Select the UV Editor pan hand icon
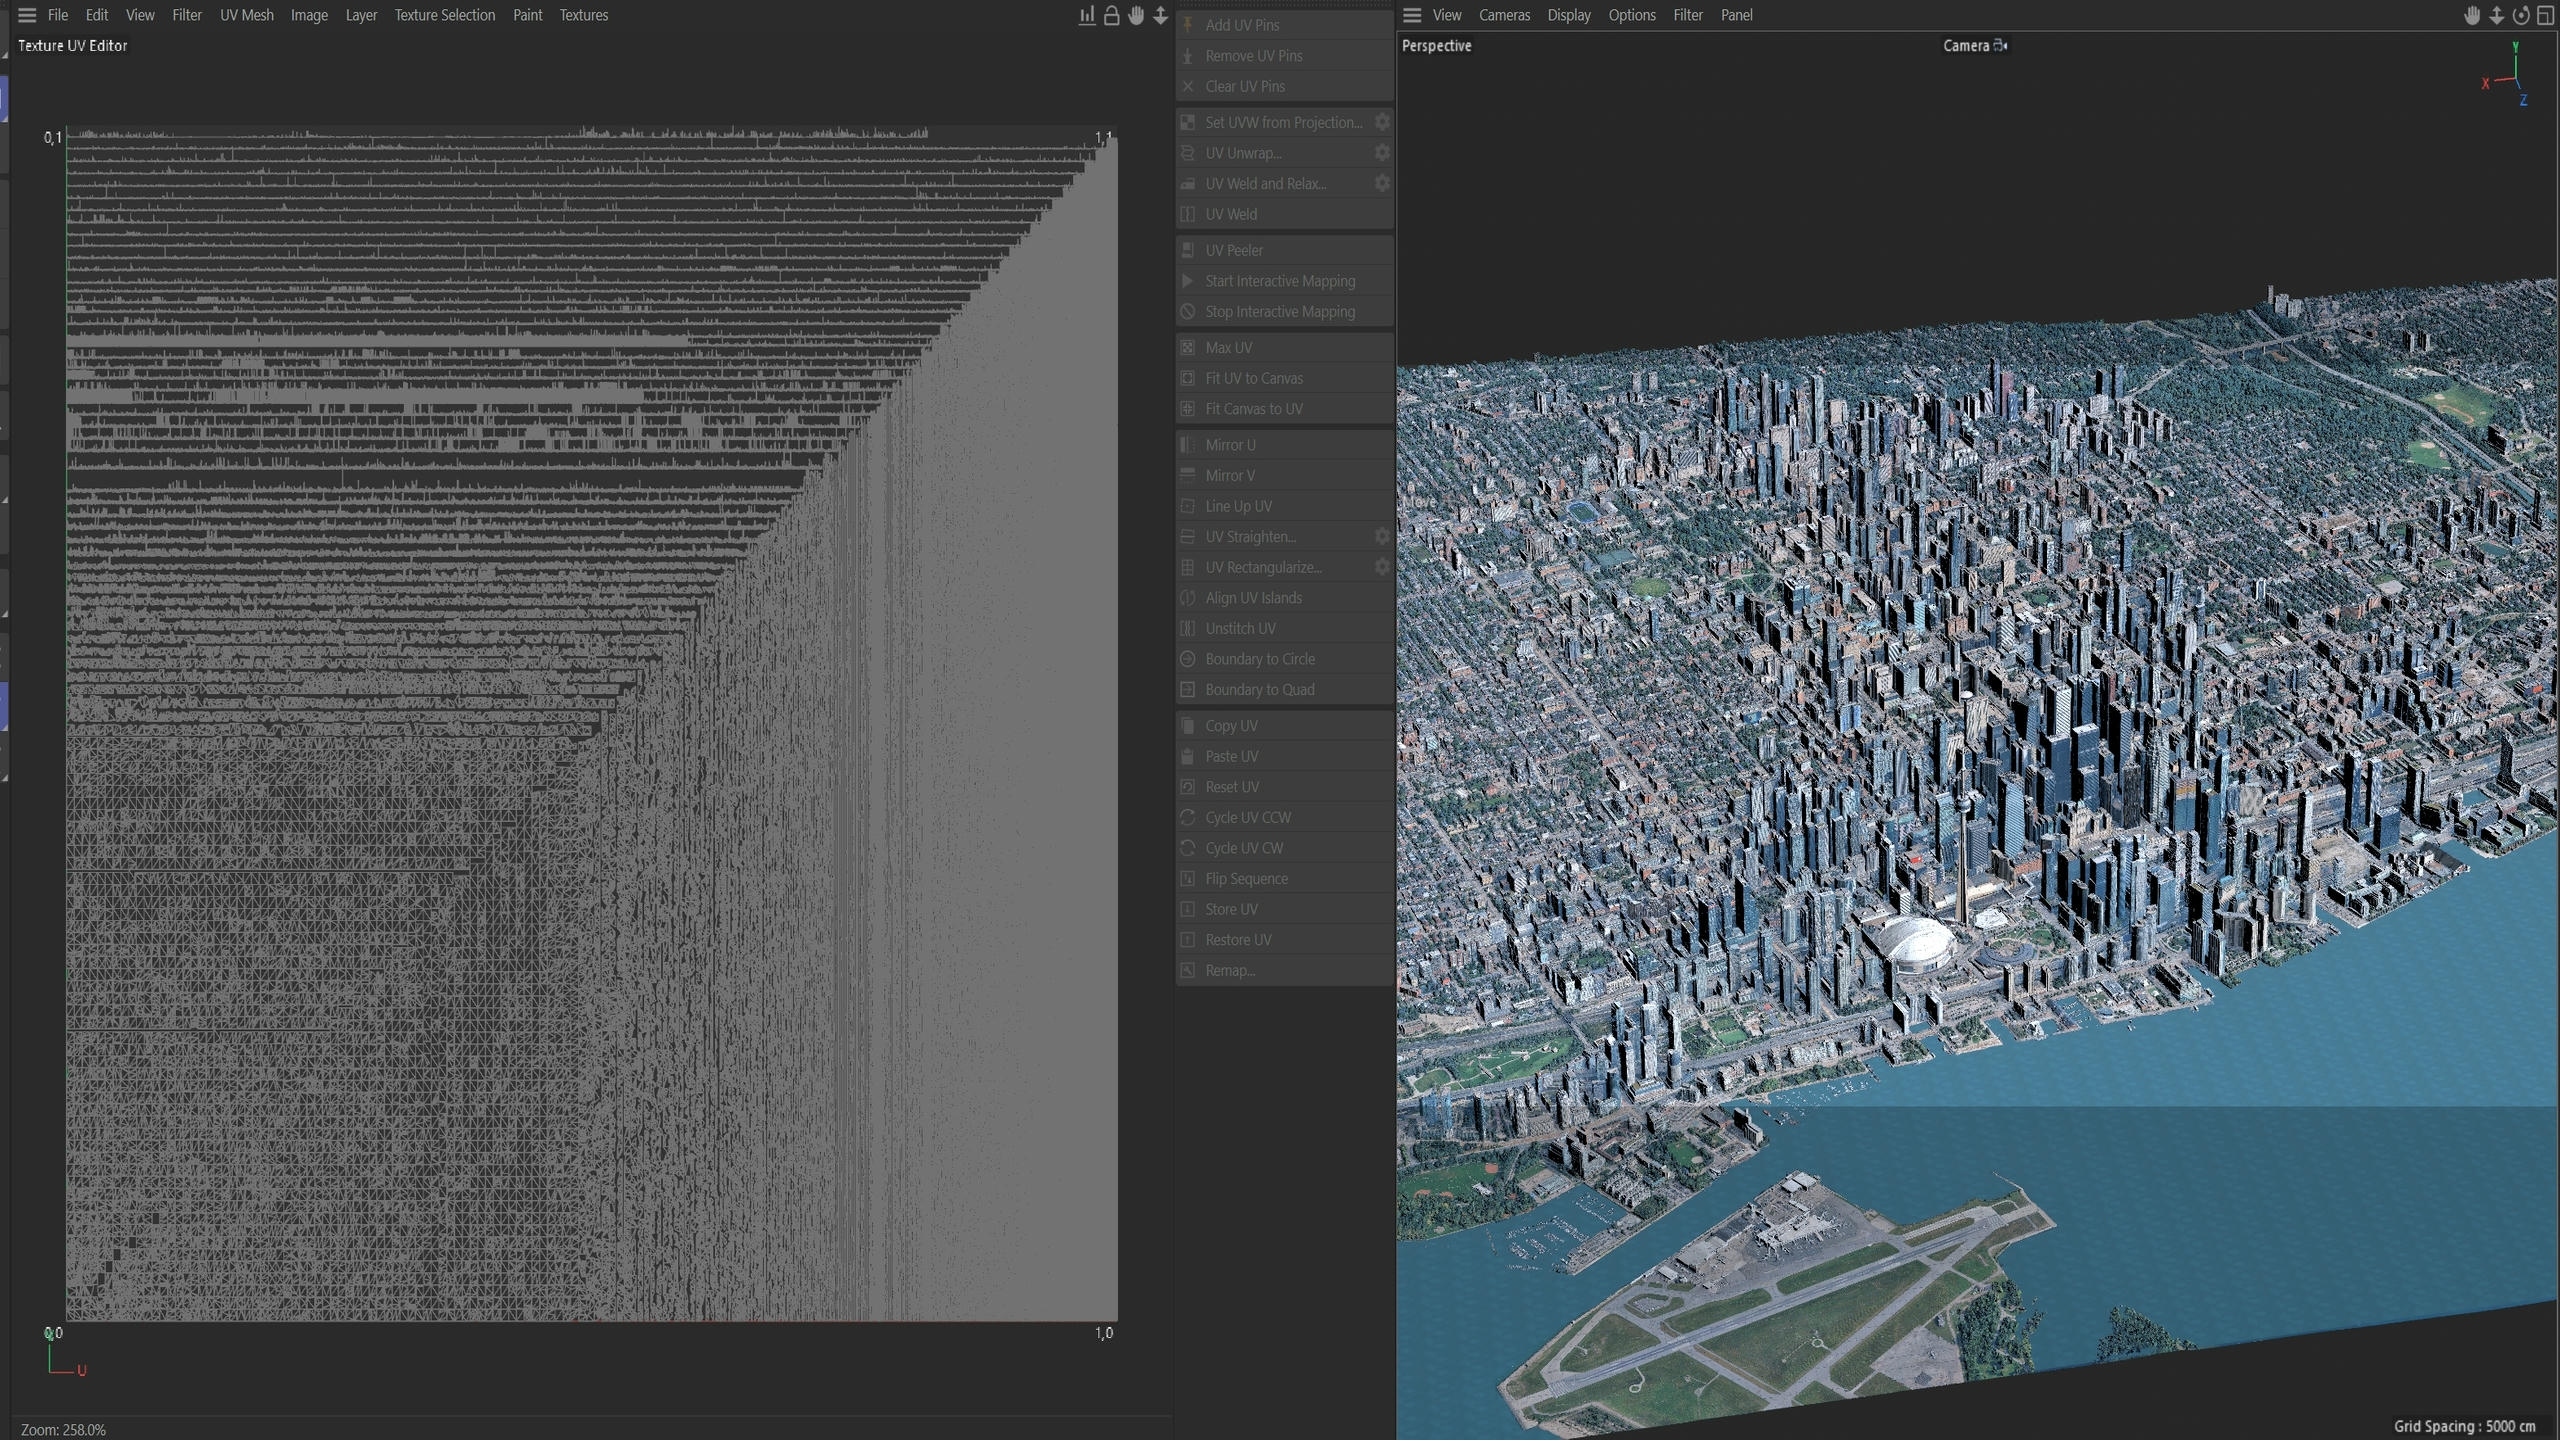The width and height of the screenshot is (2560, 1440). [x=1136, y=15]
